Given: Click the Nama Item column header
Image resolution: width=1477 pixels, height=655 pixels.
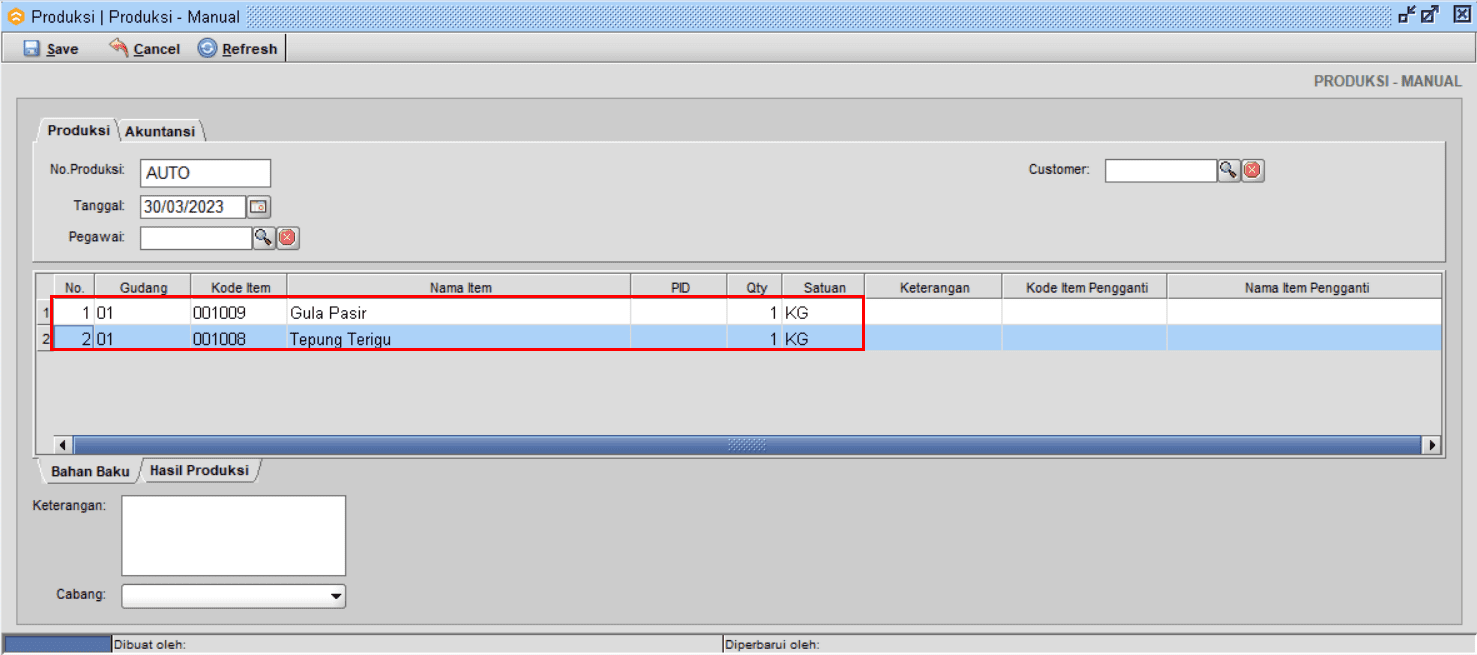Looking at the screenshot, I should [x=460, y=287].
